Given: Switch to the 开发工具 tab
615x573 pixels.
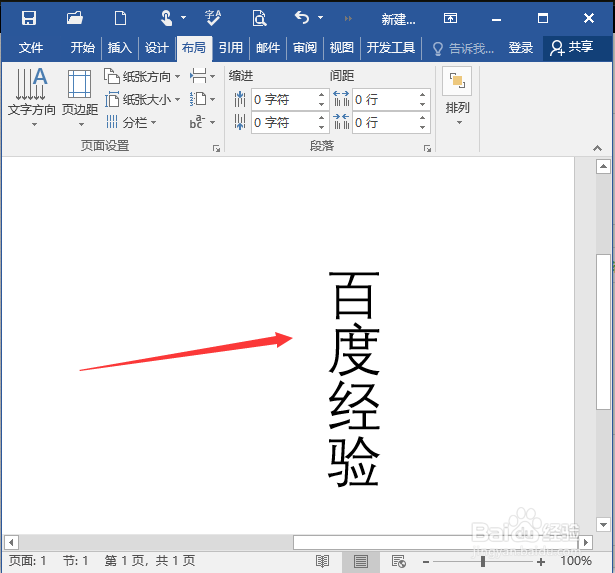Looking at the screenshot, I should click(391, 48).
